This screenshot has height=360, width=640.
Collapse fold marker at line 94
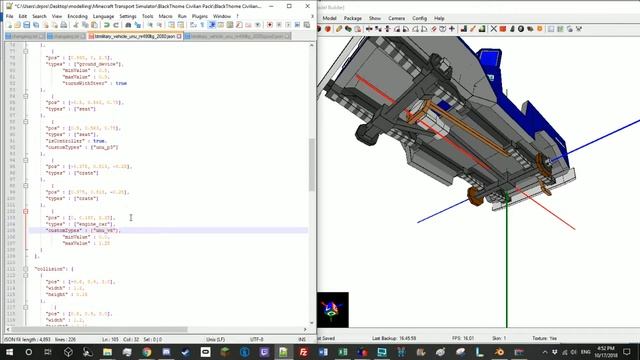26,160
